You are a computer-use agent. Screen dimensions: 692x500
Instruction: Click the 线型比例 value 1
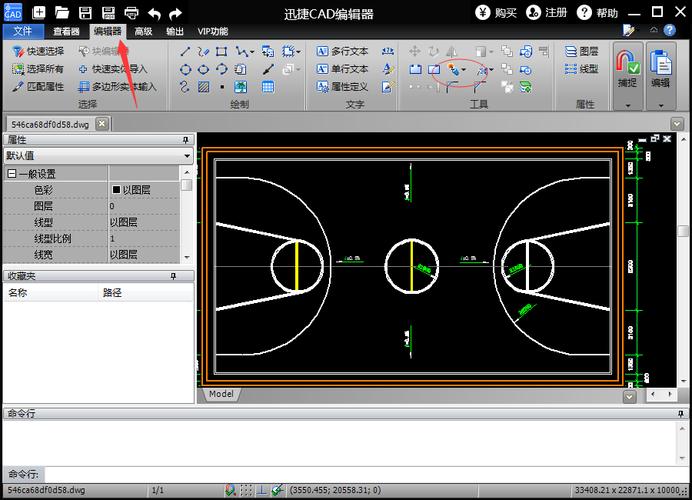click(x=143, y=238)
